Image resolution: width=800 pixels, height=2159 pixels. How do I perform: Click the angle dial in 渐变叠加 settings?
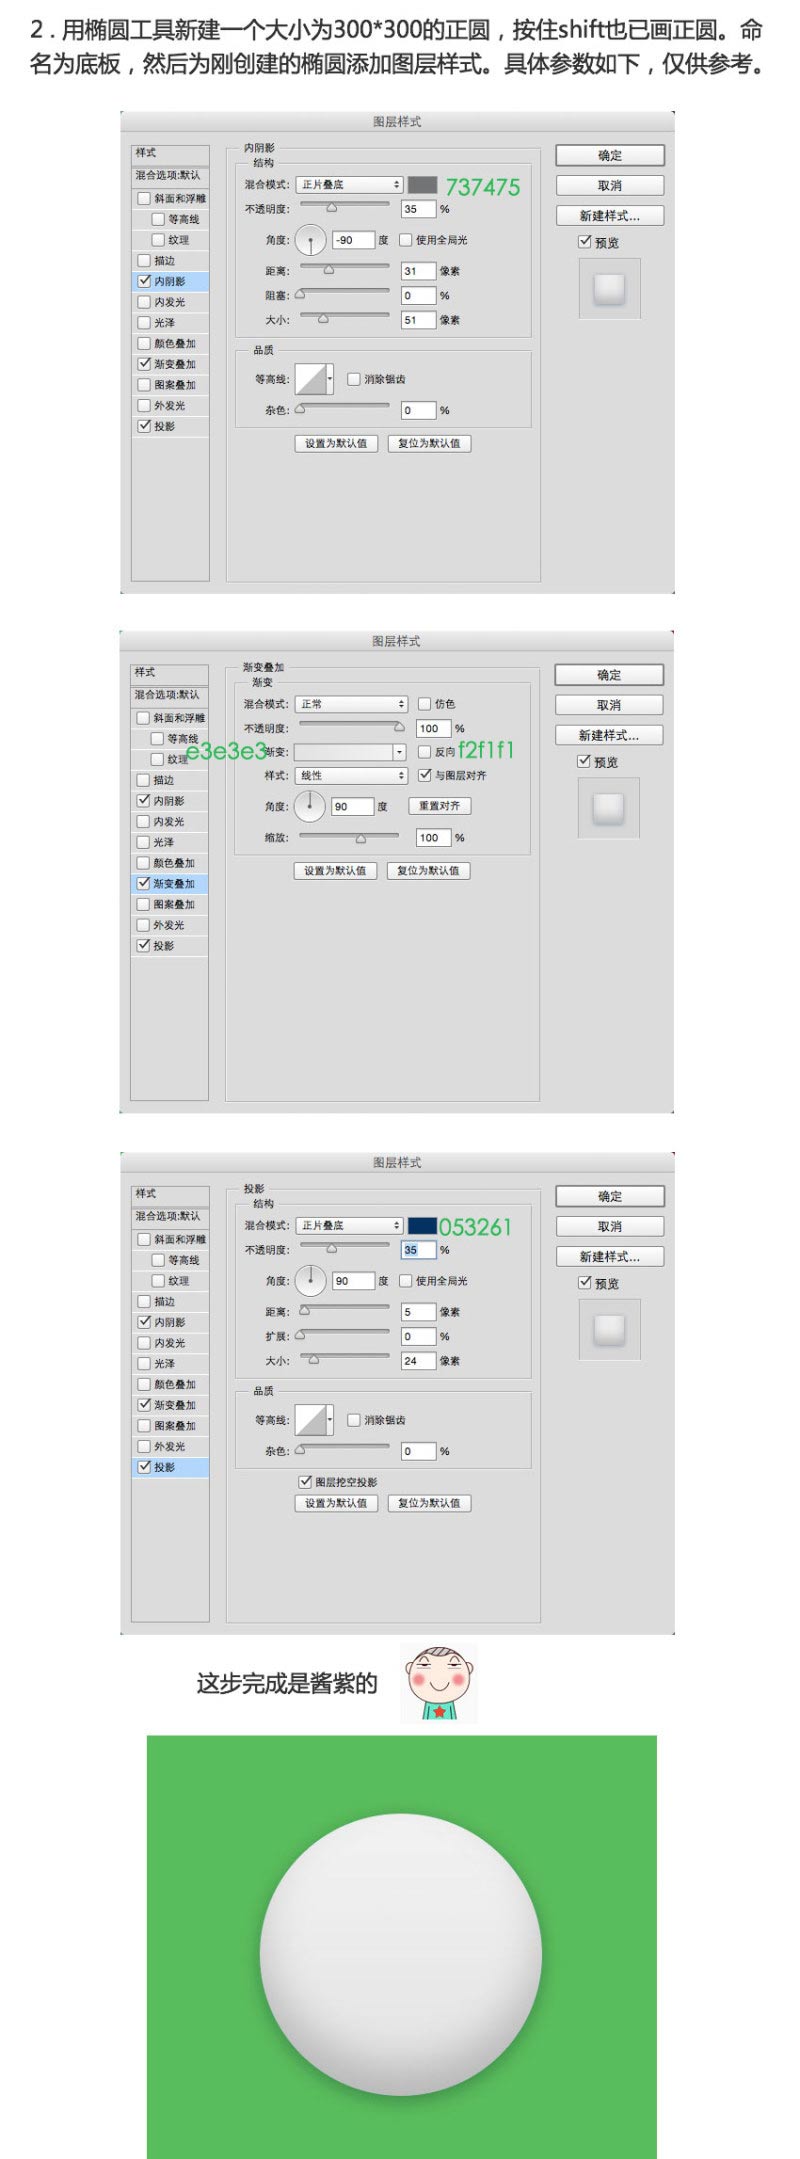click(310, 806)
